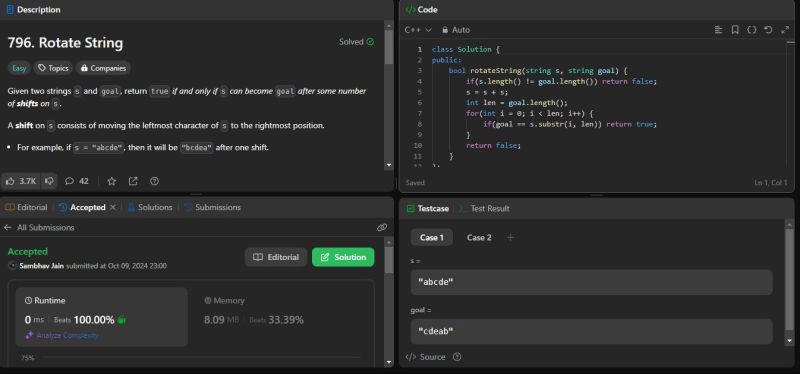Click the runtime beats info icon
Viewport: 800px width, 374px height.
tap(121, 320)
